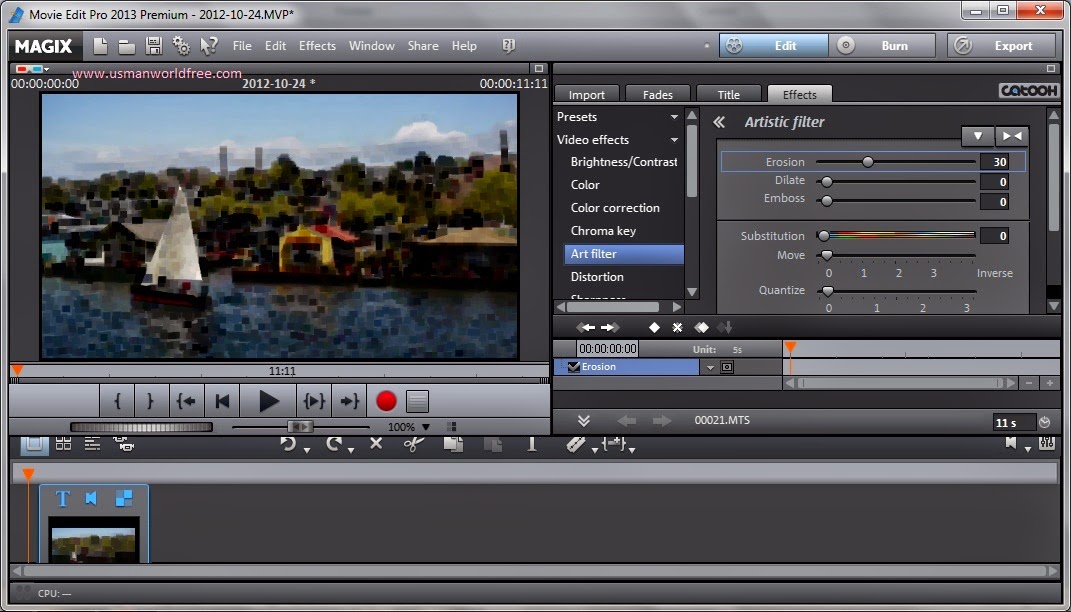Switch to the Title tab
The width and height of the screenshot is (1071, 612).
[729, 95]
